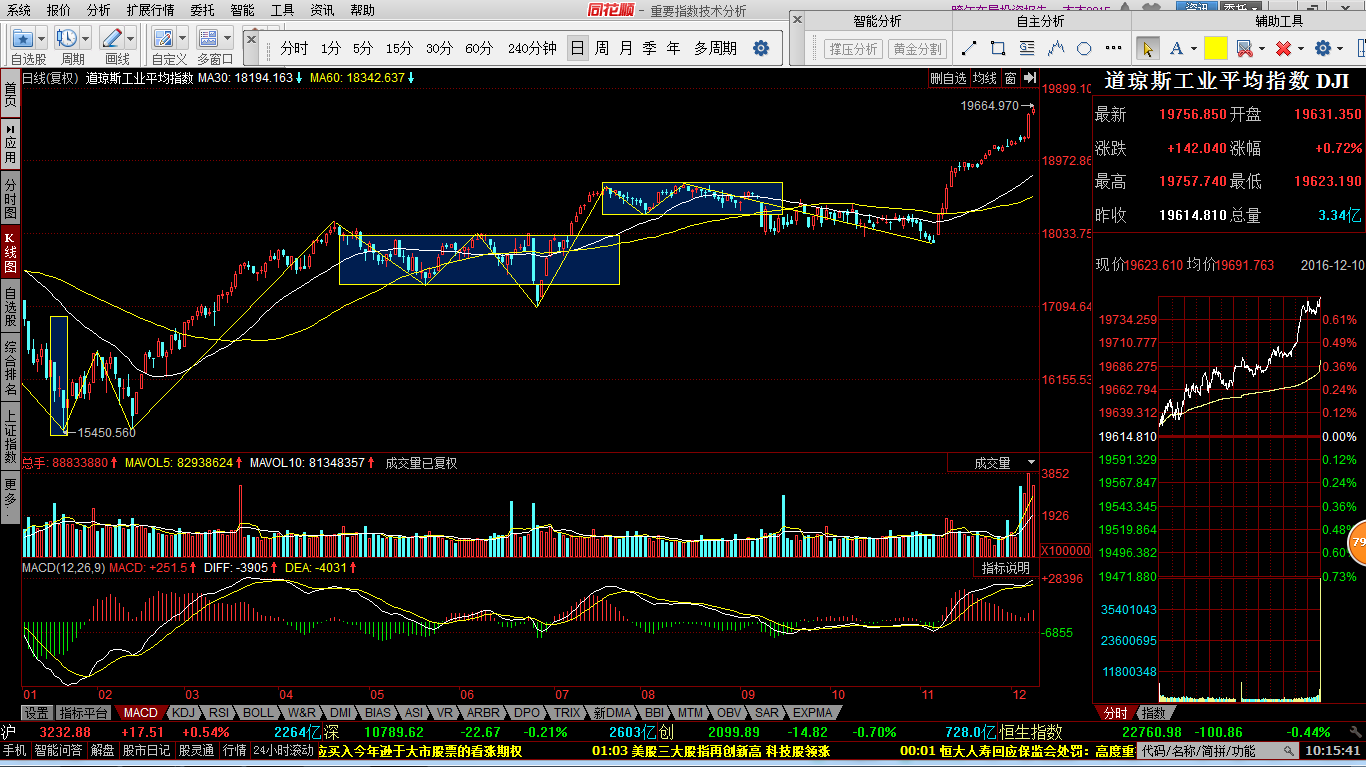1366x767 pixels.
Task: Activate the arrow pointer select tool
Action: (x=1148, y=48)
